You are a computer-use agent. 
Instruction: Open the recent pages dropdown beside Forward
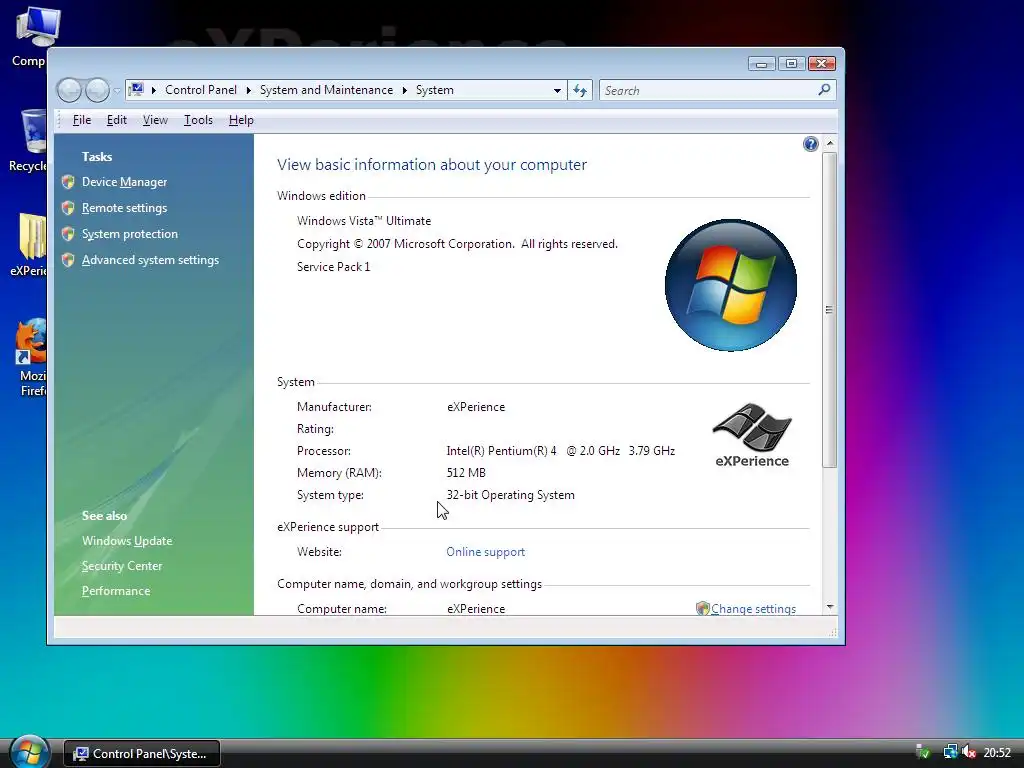coord(117,91)
